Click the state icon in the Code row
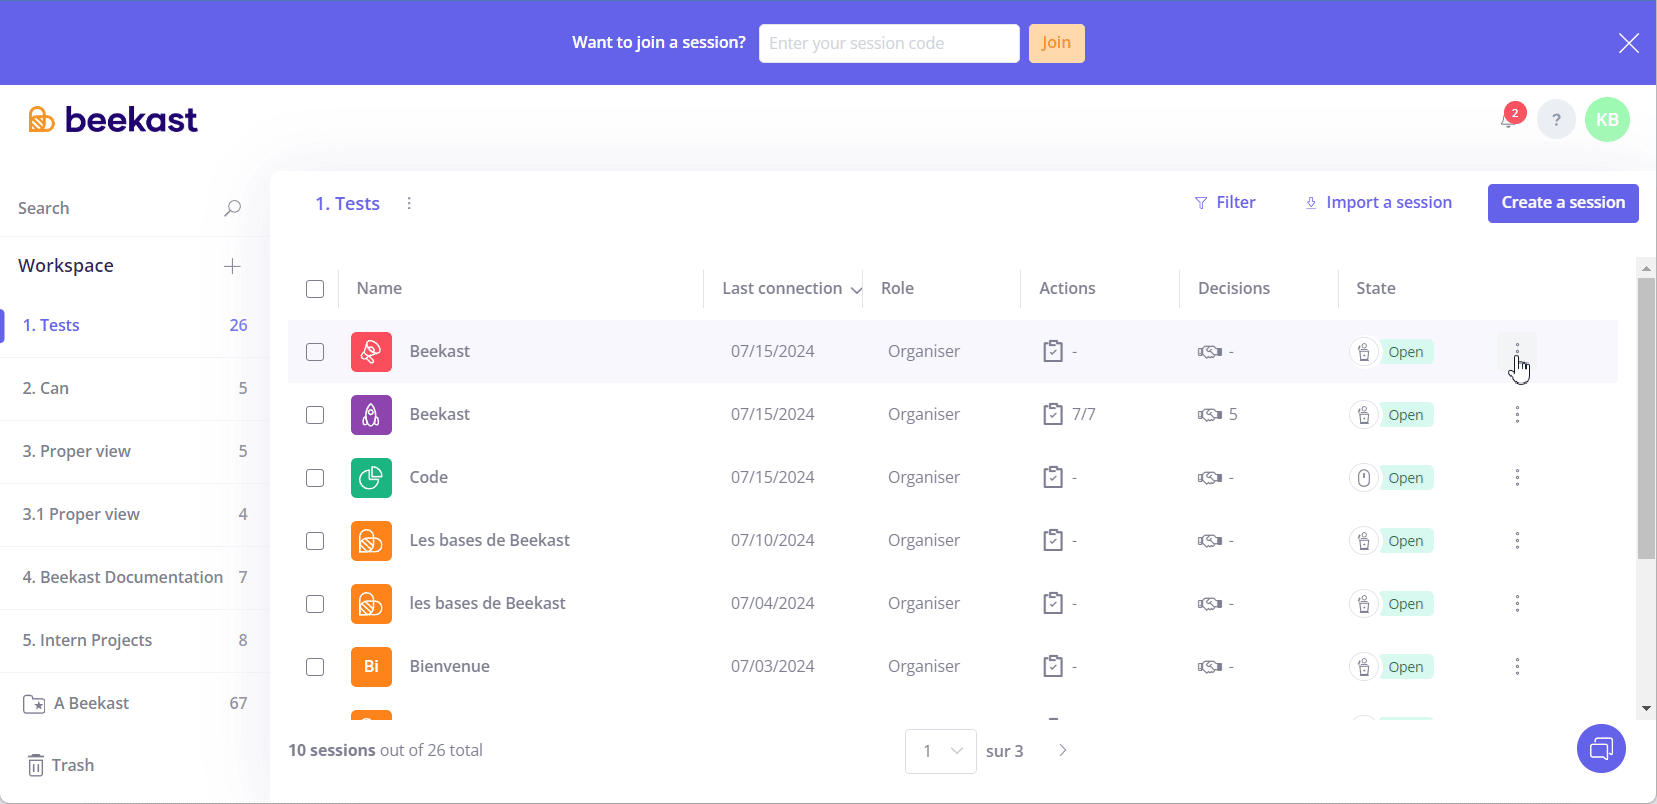Viewport: 1657px width, 804px height. (1364, 478)
